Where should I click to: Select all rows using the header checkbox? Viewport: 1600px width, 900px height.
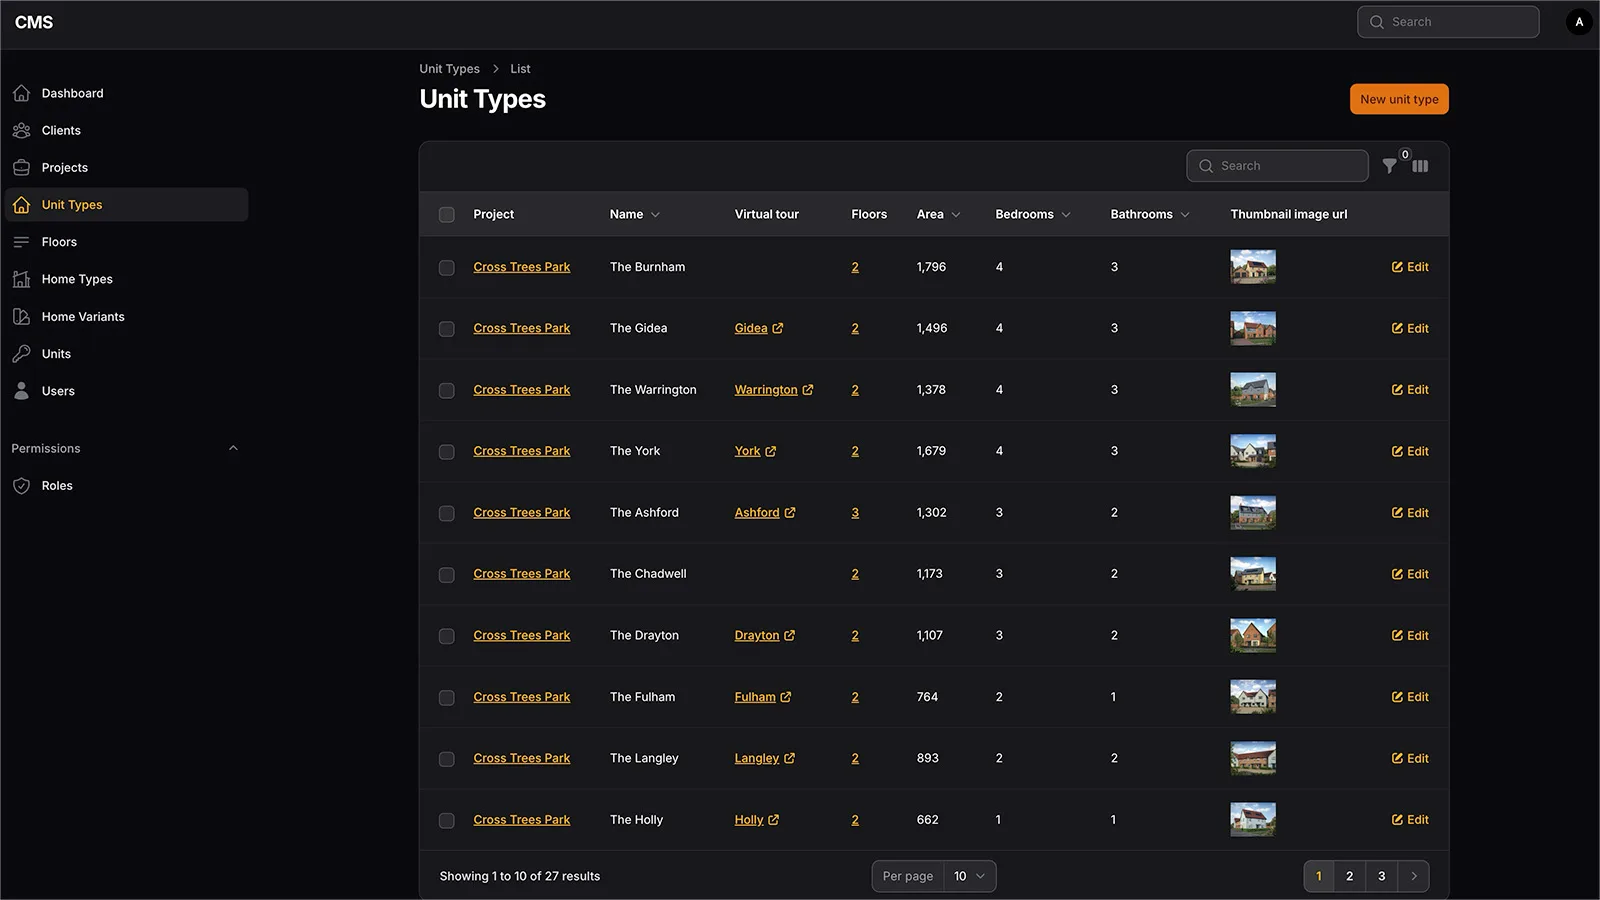446,214
